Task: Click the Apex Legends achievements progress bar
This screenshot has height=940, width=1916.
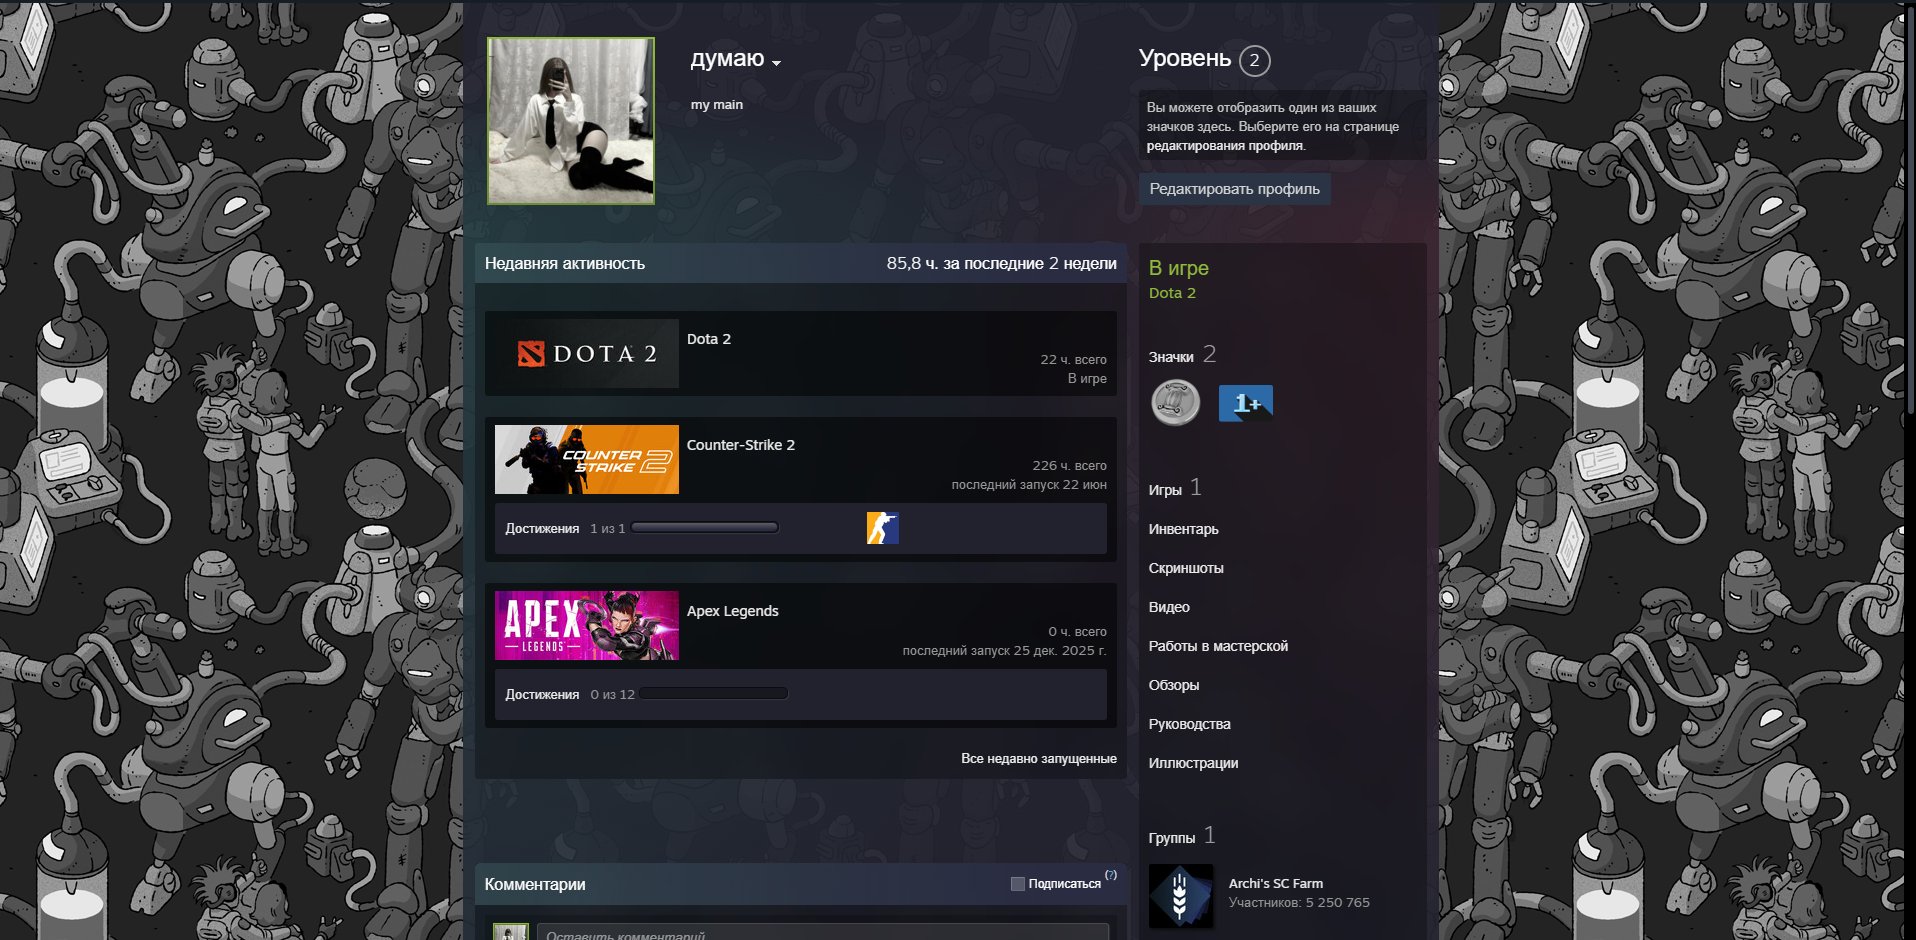Action: [x=714, y=694]
